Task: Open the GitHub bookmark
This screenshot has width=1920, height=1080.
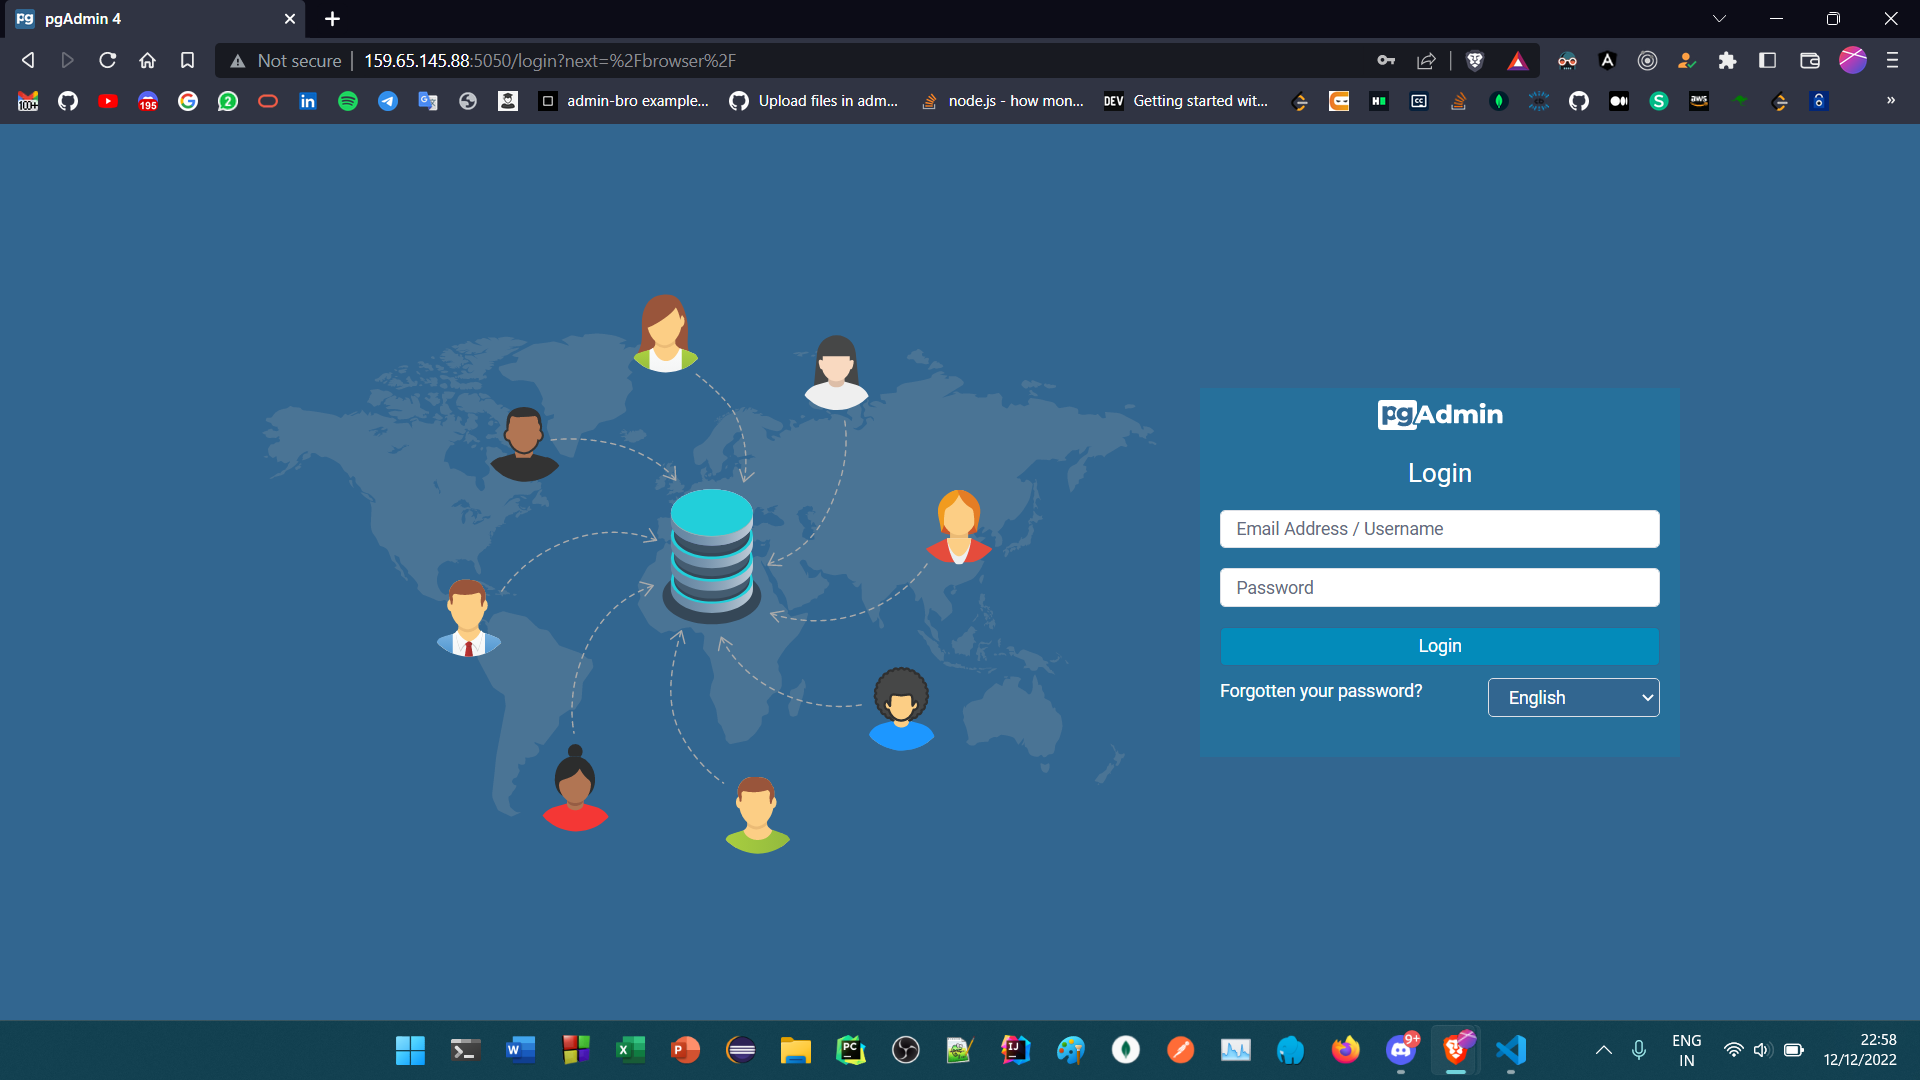Action: pyautogui.click(x=67, y=100)
